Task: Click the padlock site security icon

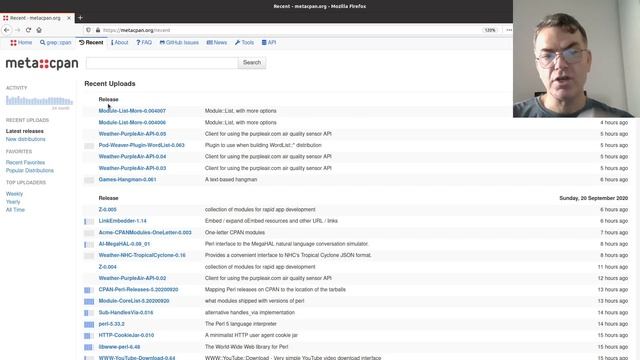Action: click(x=98, y=30)
